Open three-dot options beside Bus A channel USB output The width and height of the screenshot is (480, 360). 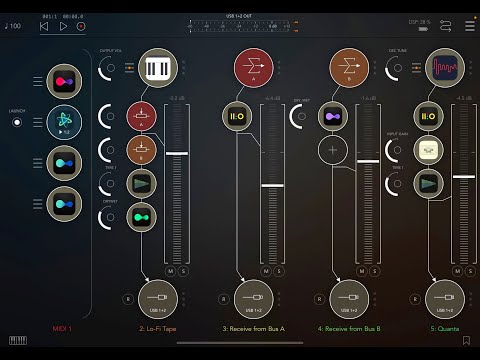tap(279, 299)
